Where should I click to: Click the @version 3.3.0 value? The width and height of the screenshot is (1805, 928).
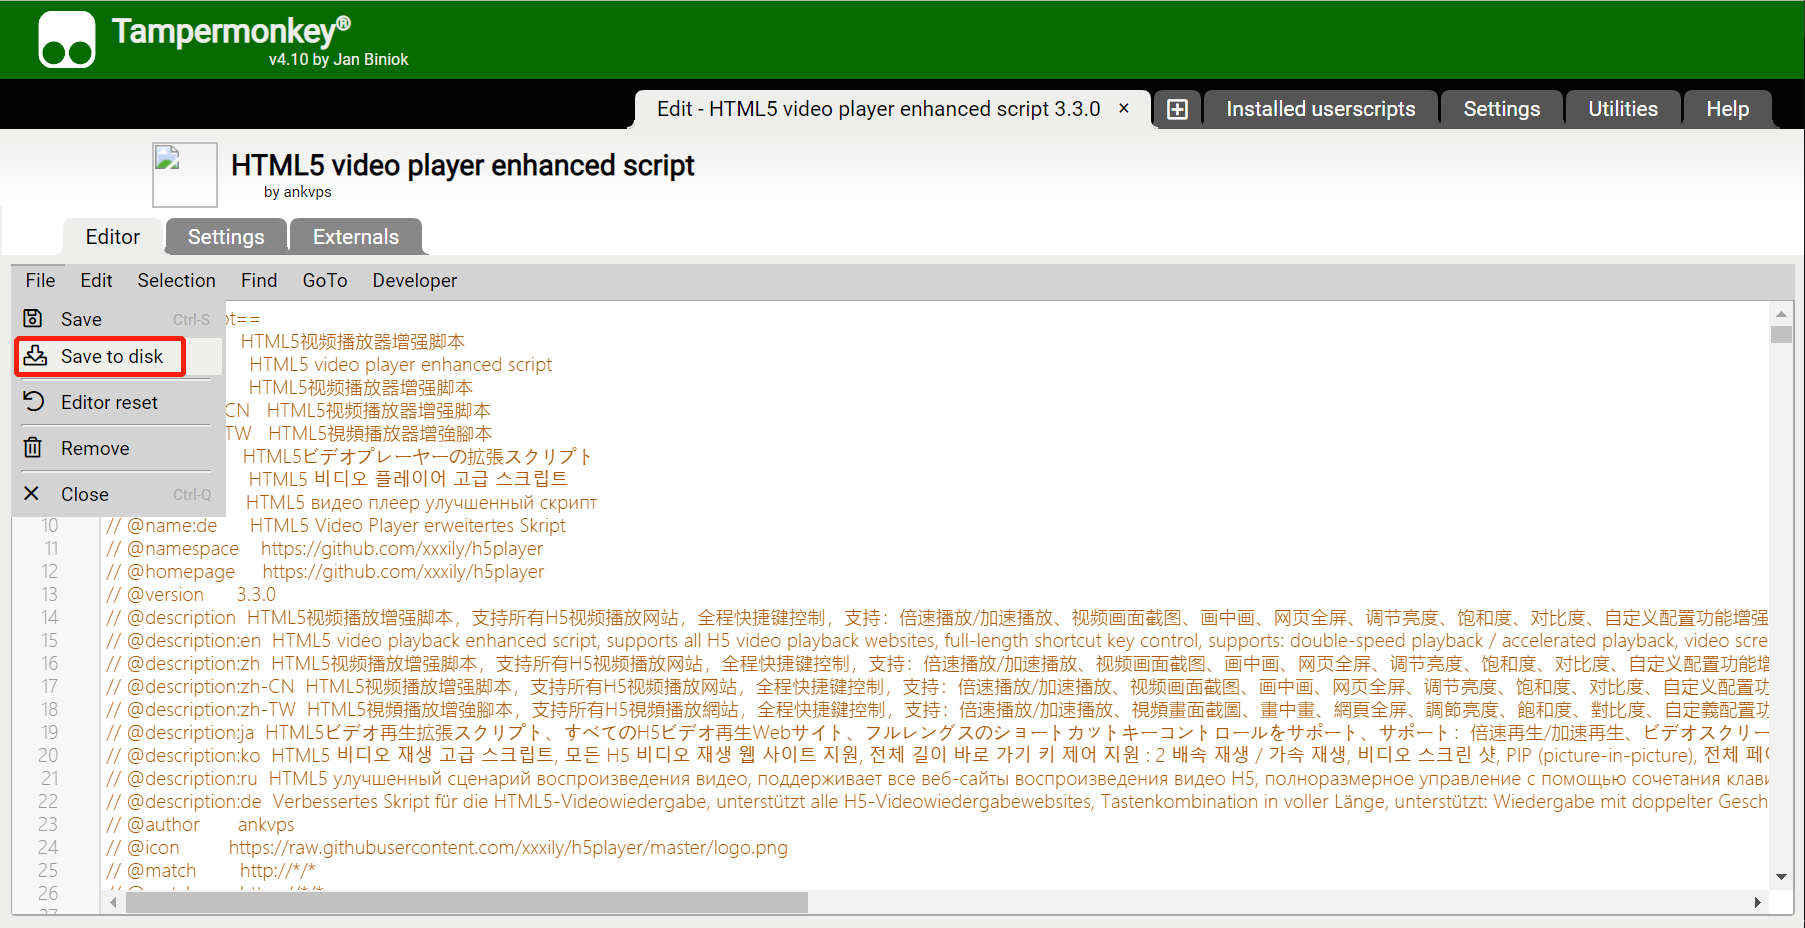(x=256, y=594)
